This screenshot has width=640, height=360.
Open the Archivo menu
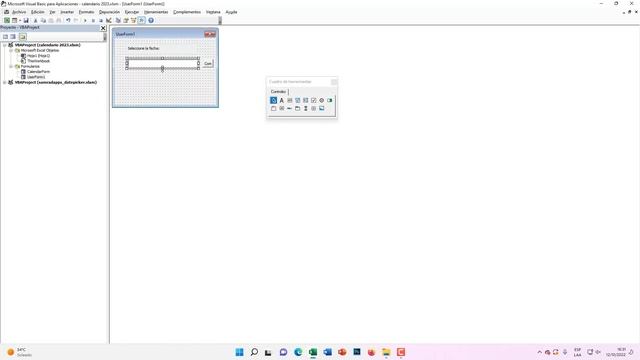coord(19,12)
